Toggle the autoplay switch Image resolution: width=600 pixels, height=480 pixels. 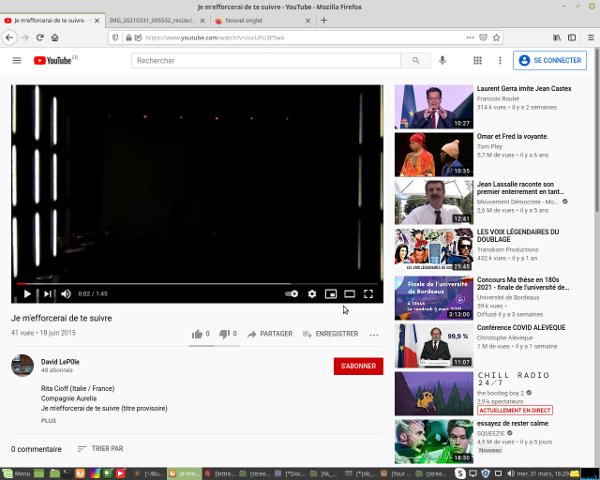(292, 294)
